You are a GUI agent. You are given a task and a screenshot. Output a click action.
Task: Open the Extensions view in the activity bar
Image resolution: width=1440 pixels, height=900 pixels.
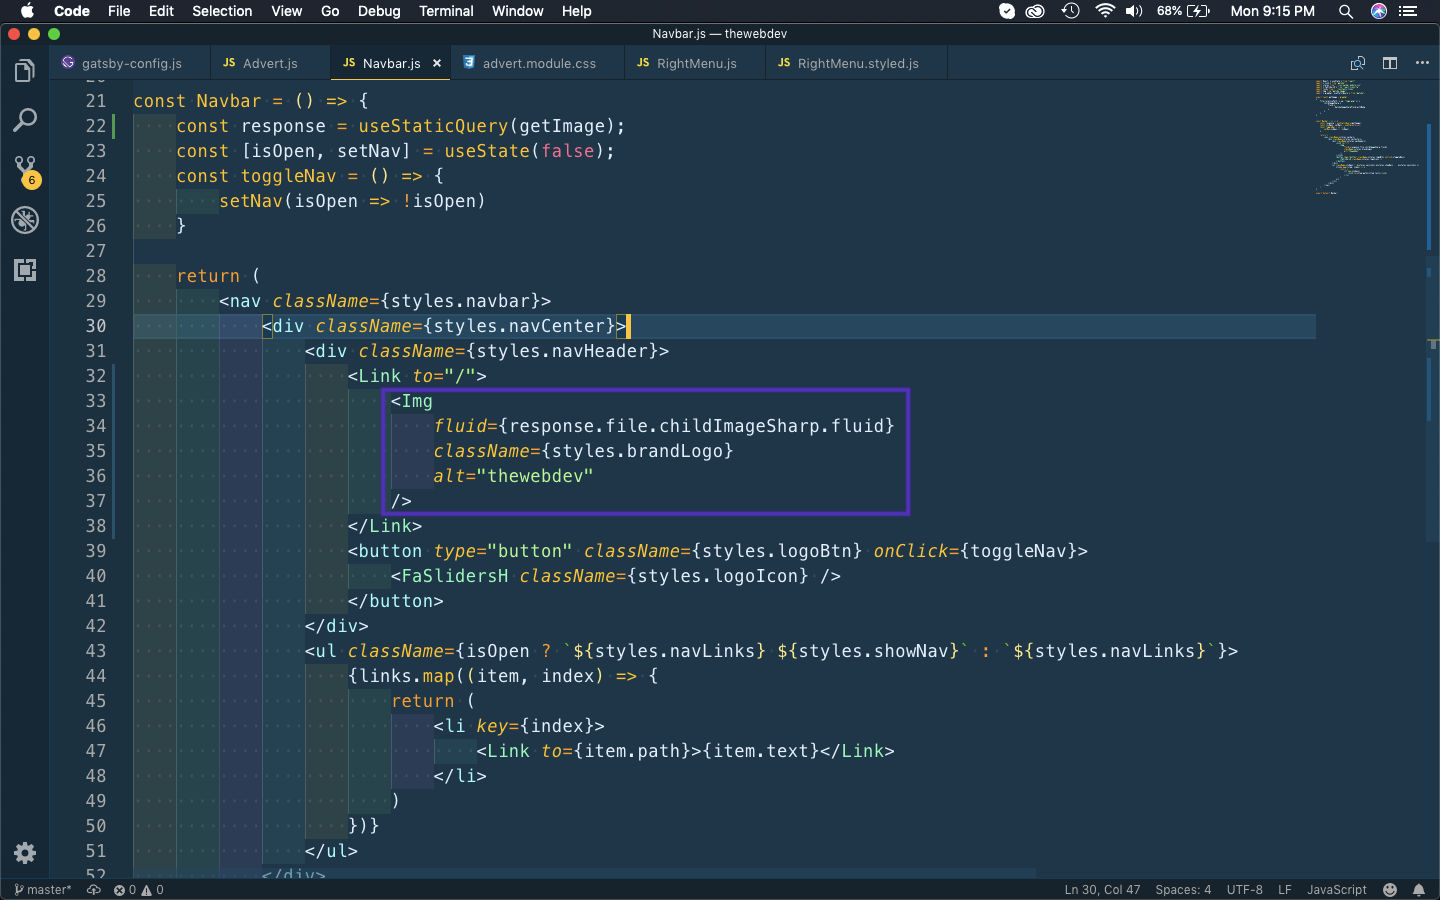click(x=25, y=270)
